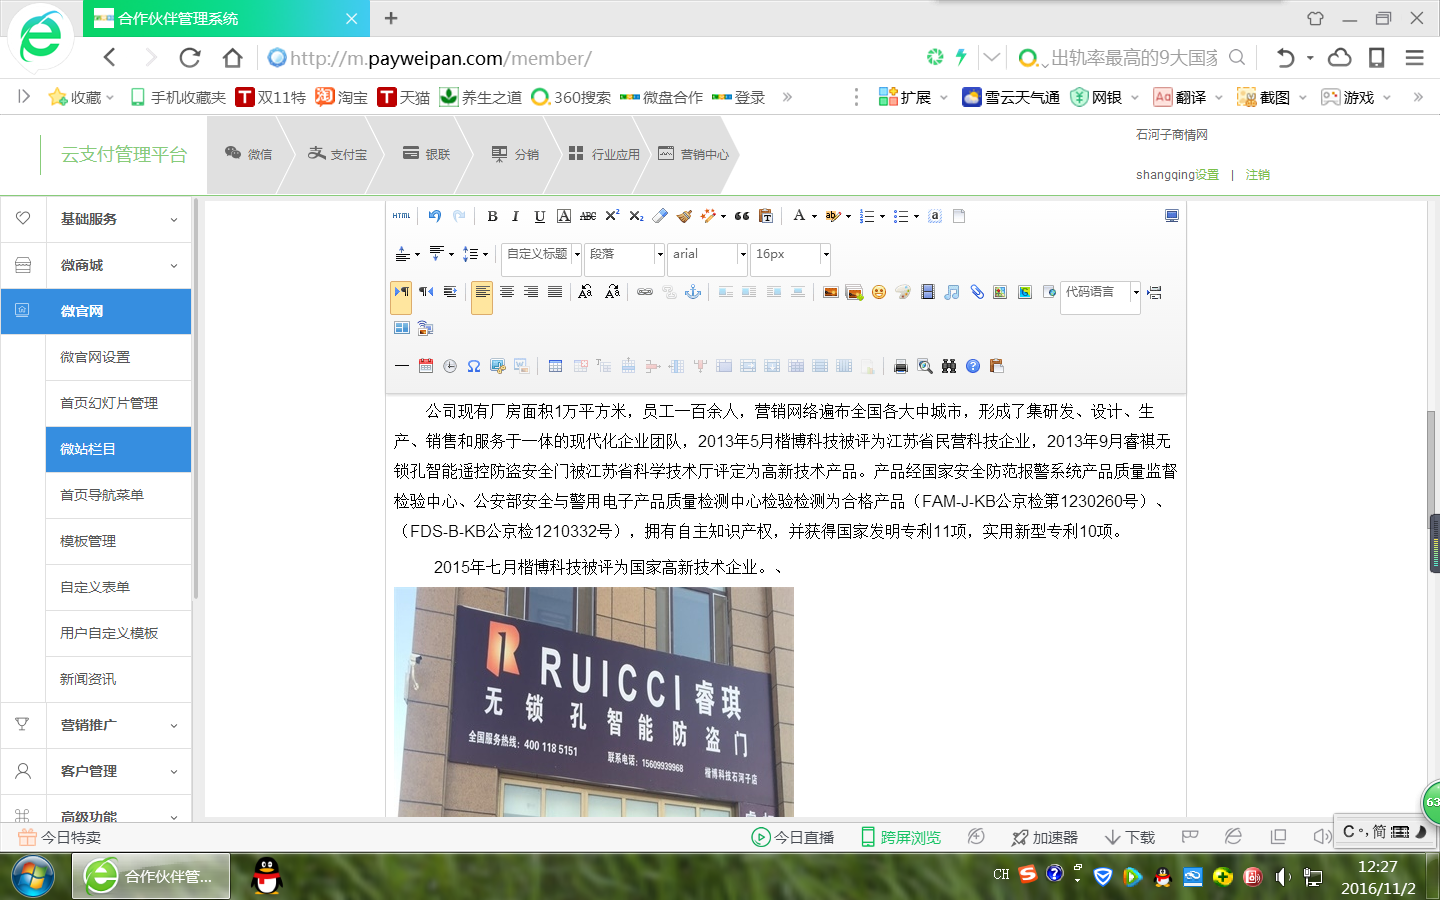This screenshot has width=1440, height=900.
Task: Insert special character with the omega icon
Action: pos(474,366)
